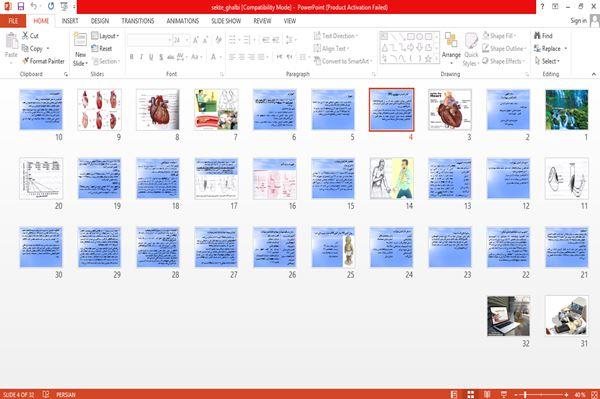Toggle Italic formatting
The height and width of the screenshot is (399, 600).
(x=141, y=57)
